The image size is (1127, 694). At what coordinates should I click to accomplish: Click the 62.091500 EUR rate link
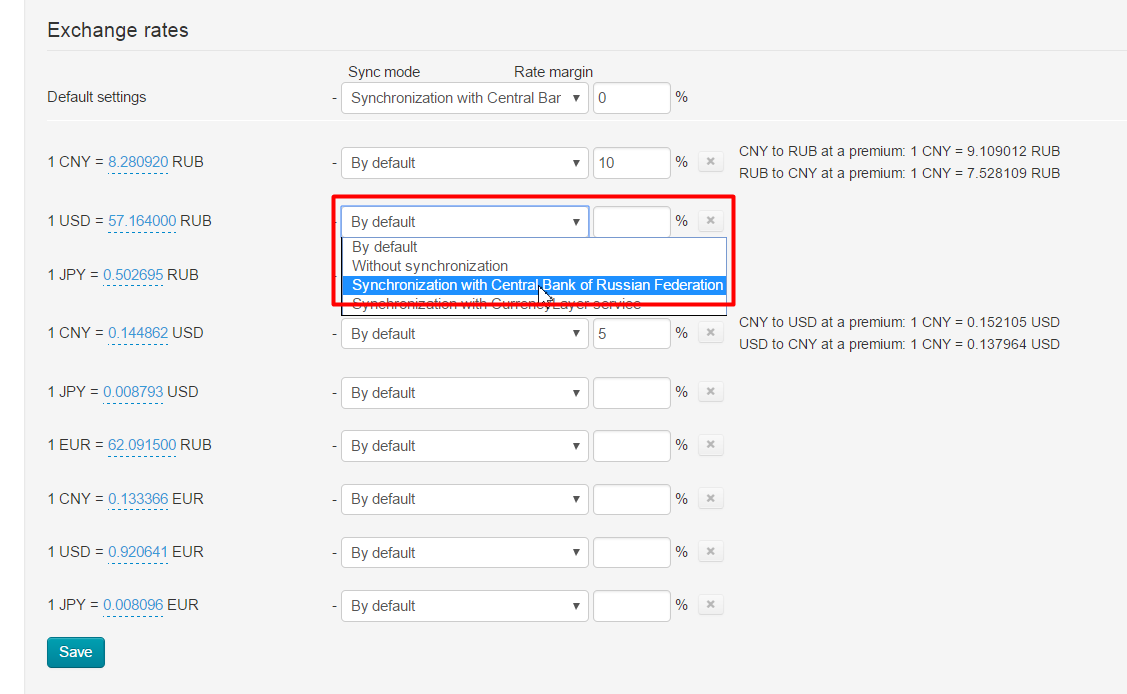[142, 445]
